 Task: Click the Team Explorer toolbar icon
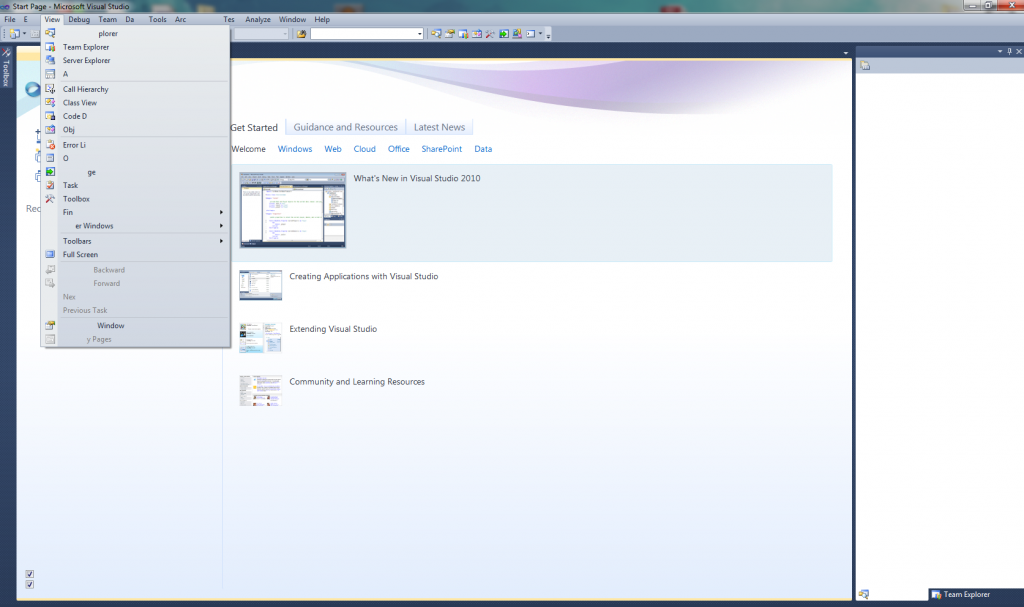coord(463,34)
